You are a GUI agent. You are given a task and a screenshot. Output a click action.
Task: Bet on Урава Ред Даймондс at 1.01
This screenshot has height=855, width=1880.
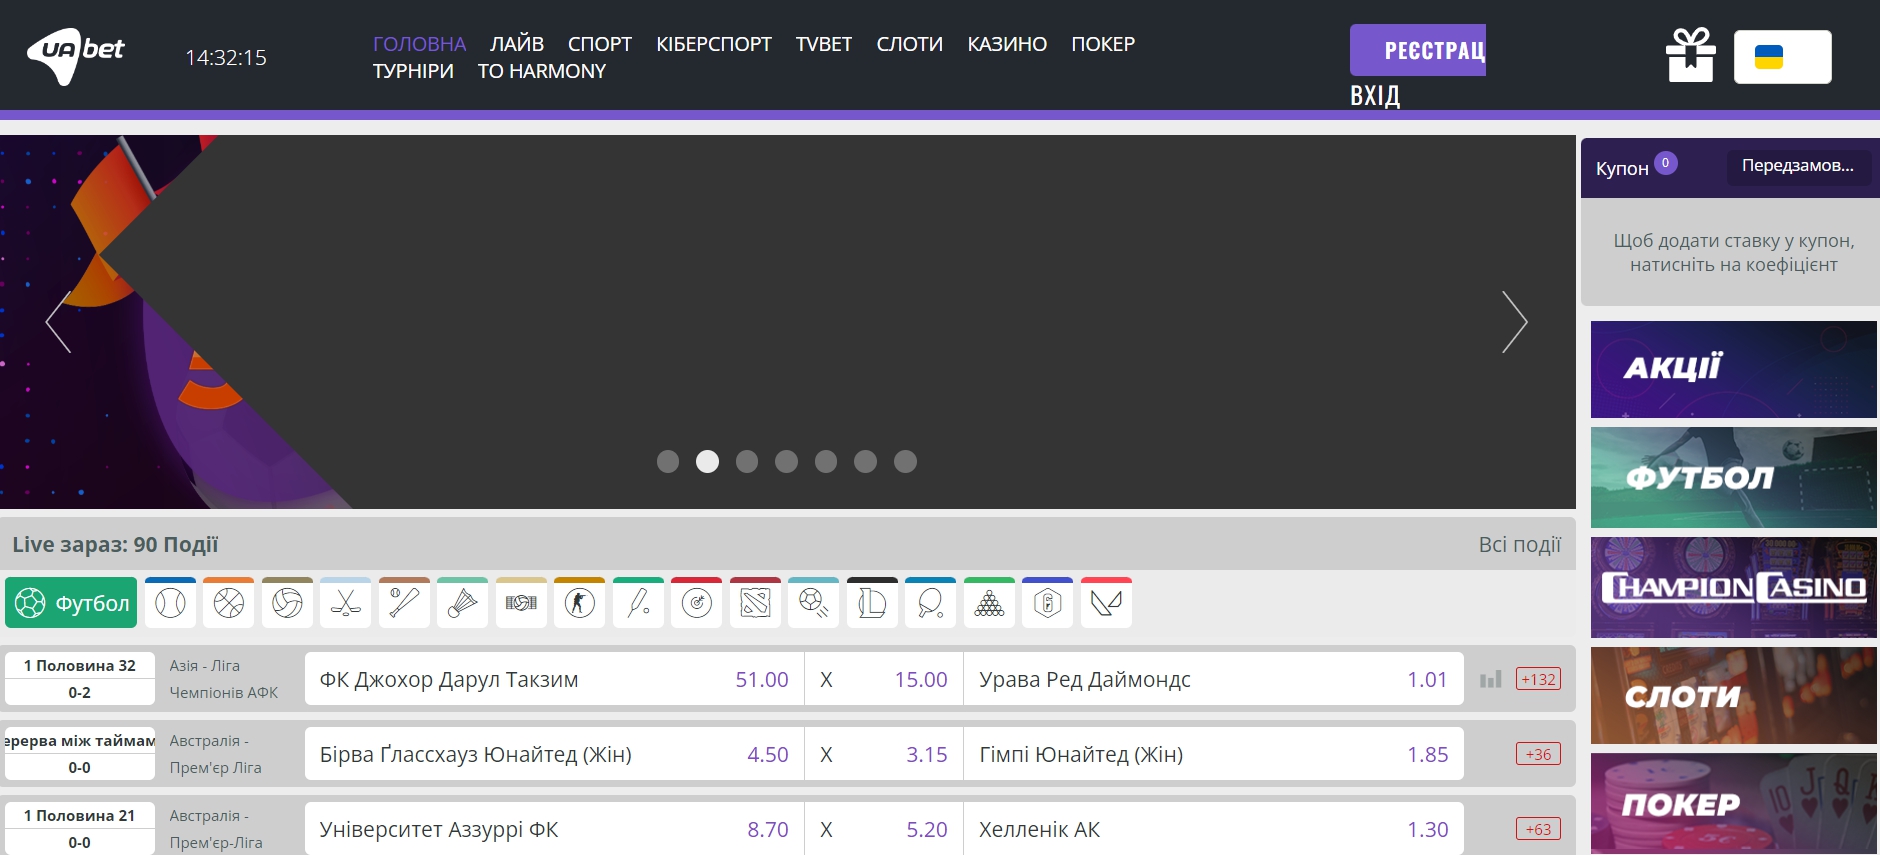(1213, 680)
